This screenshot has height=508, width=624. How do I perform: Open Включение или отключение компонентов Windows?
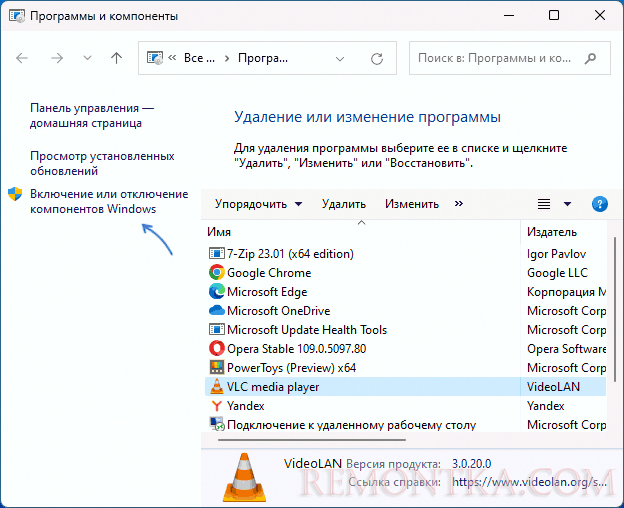109,201
